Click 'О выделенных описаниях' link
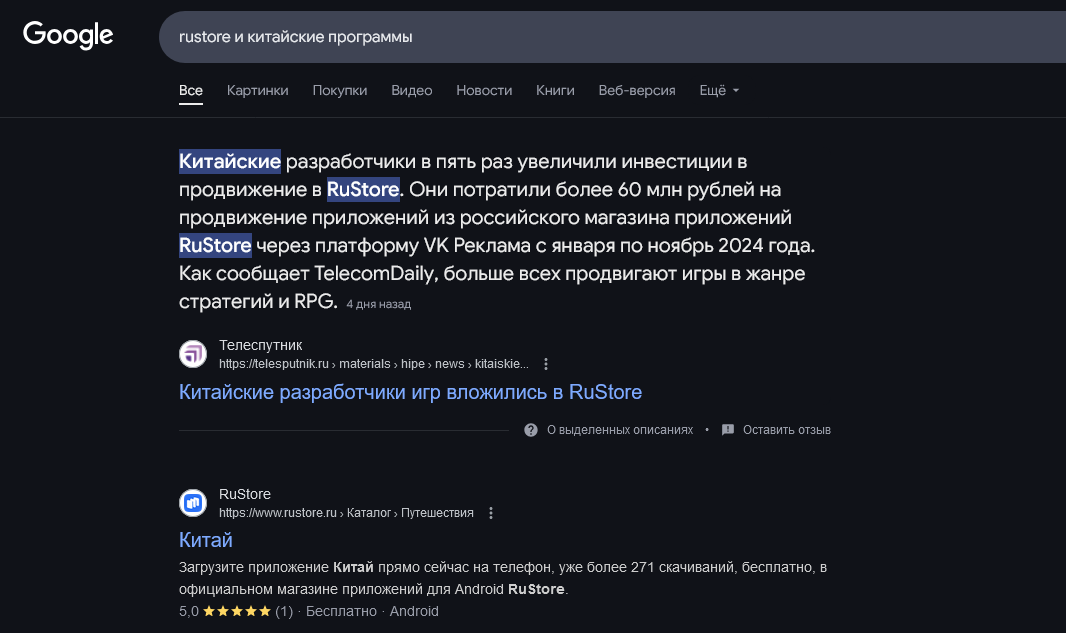 point(620,430)
